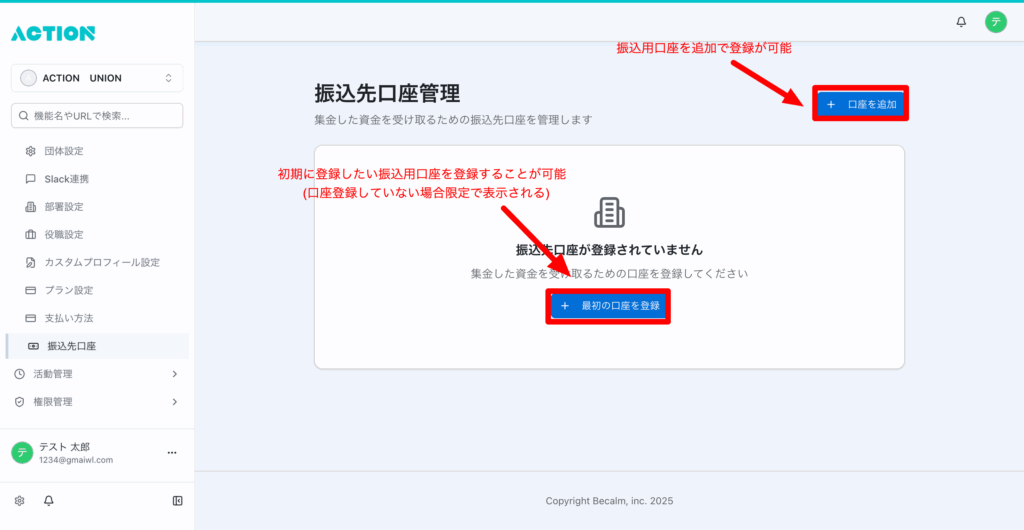
Task: Select 役職設定 in sidebar
Action: (x=64, y=235)
